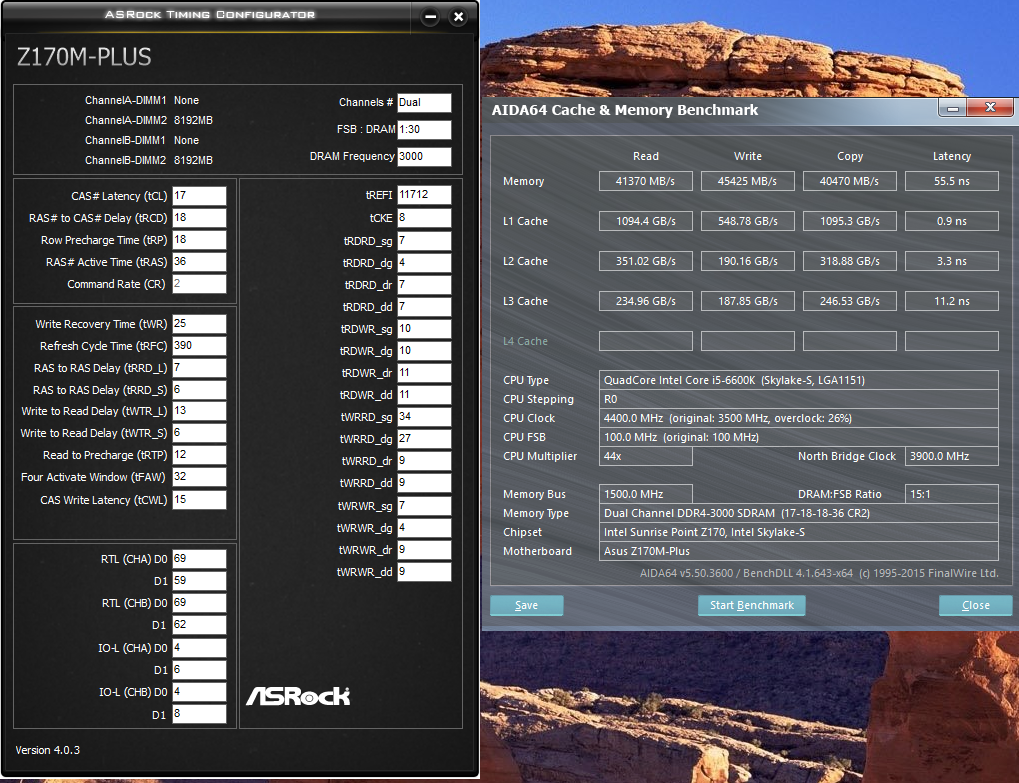Select the tCKE value field
Viewport: 1019px width, 783px height.
click(x=424, y=218)
